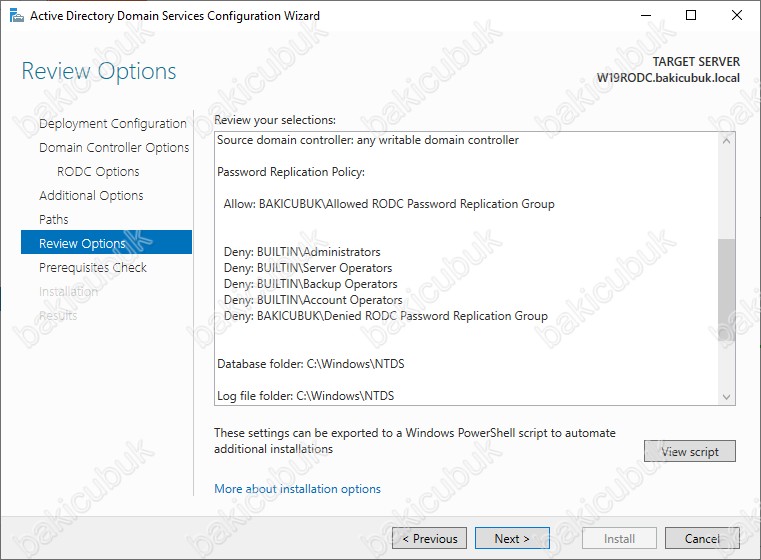Viewport: 761px width, 560px height.
Task: Click the Allow: Allowed RODC Password Replication Group line
Action: coord(389,204)
